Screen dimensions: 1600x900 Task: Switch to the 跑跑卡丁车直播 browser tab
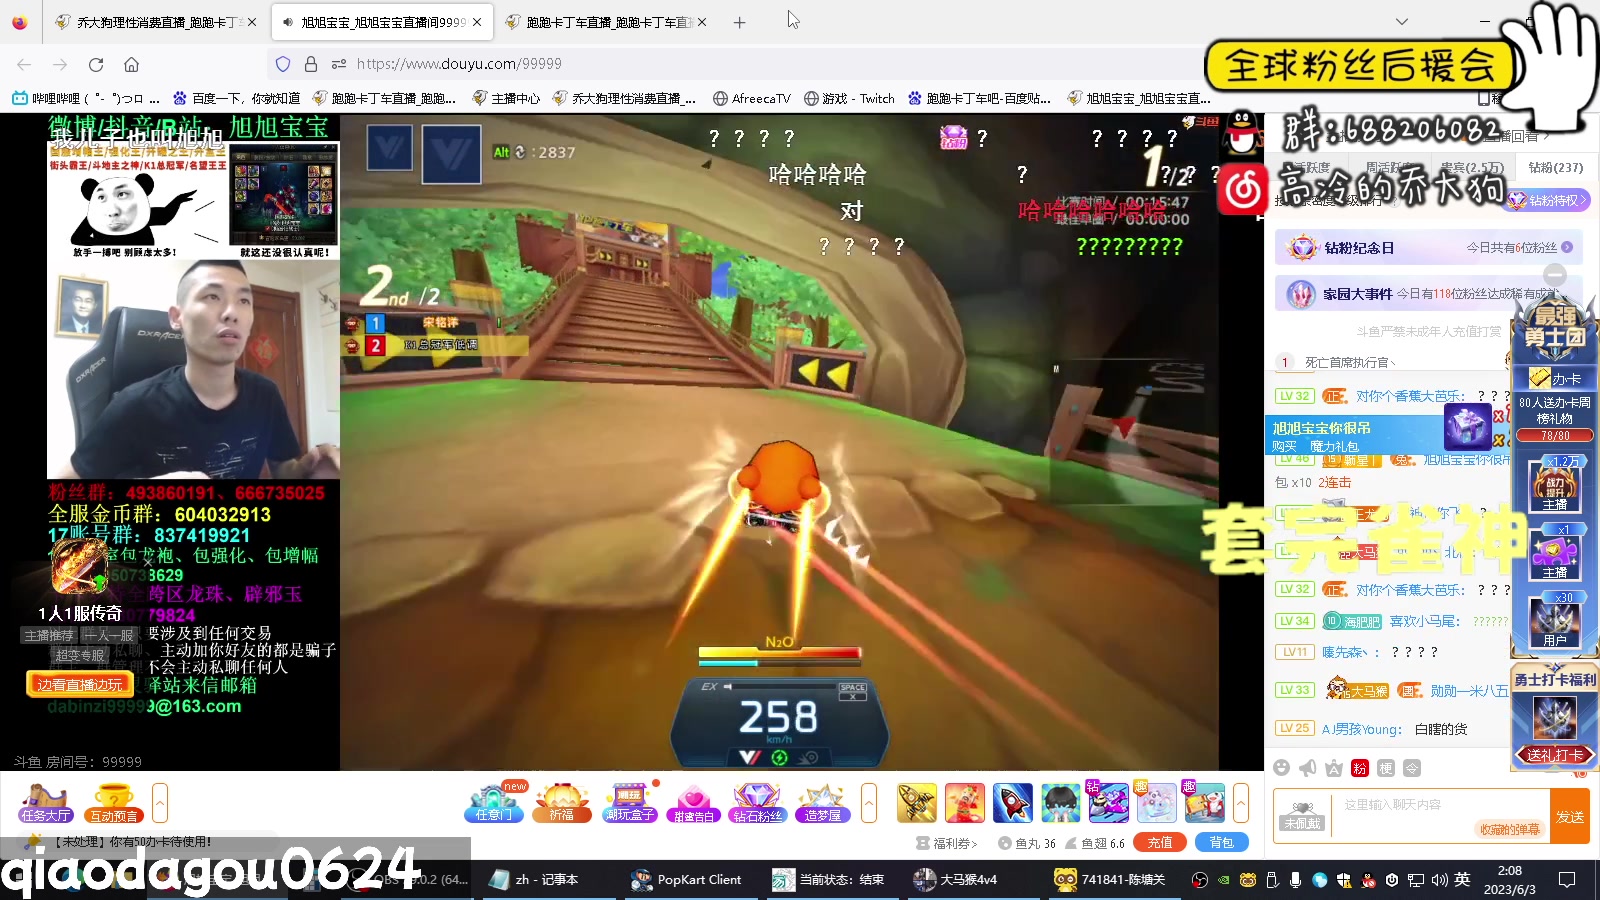(607, 22)
